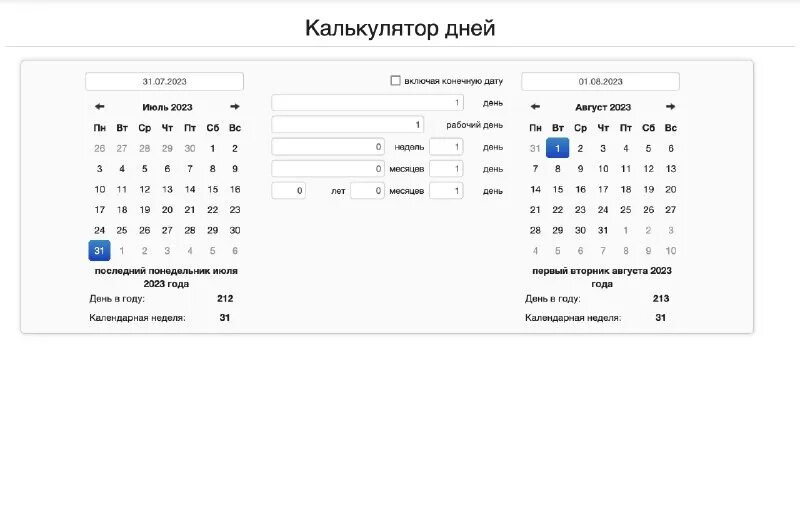
Task: Focus the days field in the years row
Action: (446, 191)
